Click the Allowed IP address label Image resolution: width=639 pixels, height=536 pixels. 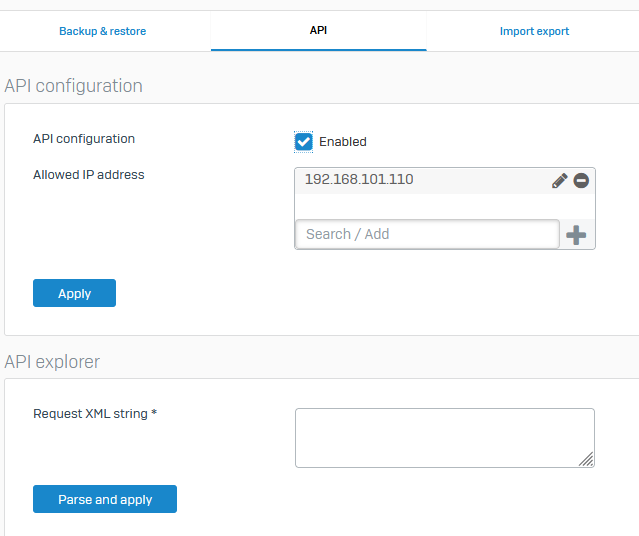tap(89, 175)
